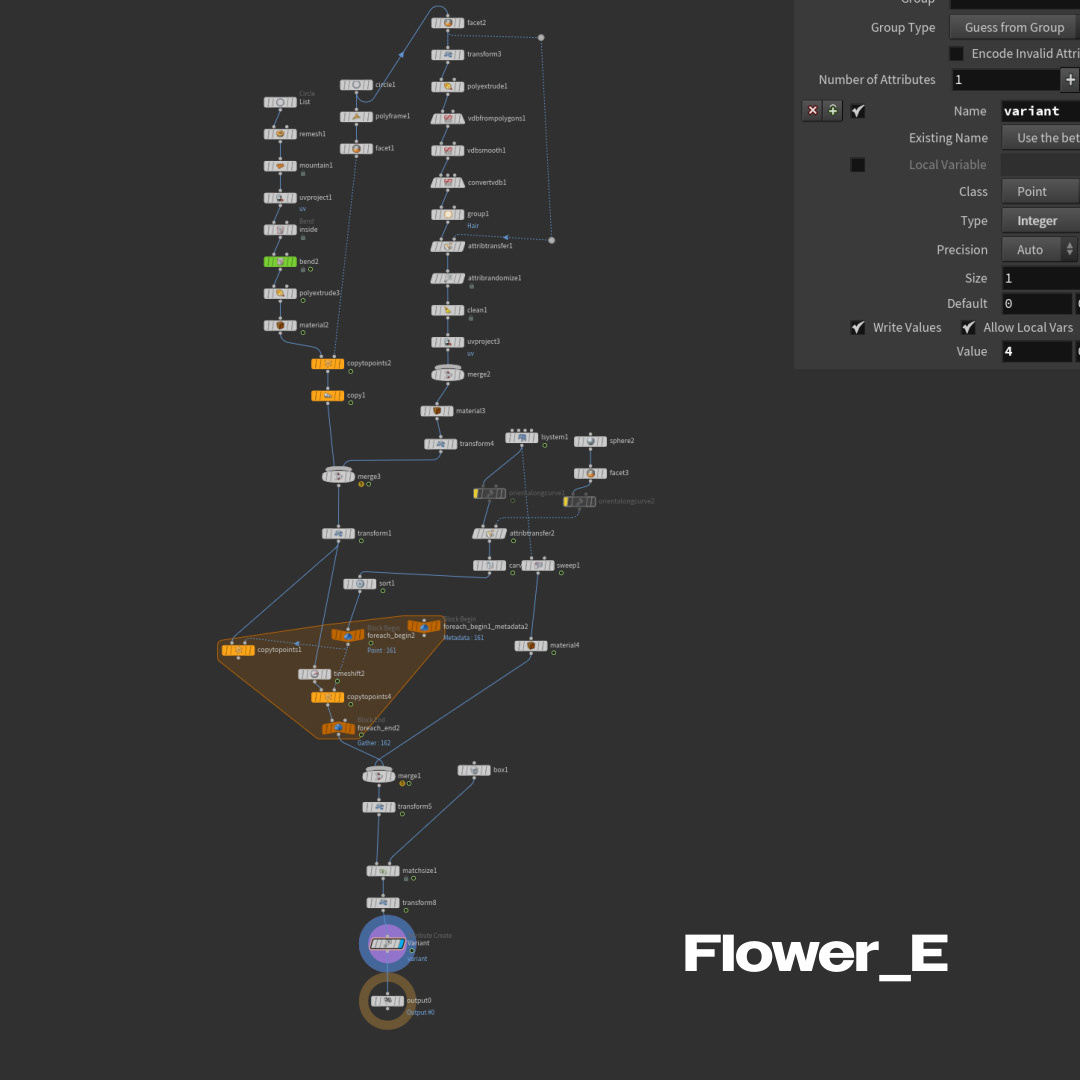Toggle the Allow Local Vars checkbox
Screen dimensions: 1080x1080
pos(968,327)
